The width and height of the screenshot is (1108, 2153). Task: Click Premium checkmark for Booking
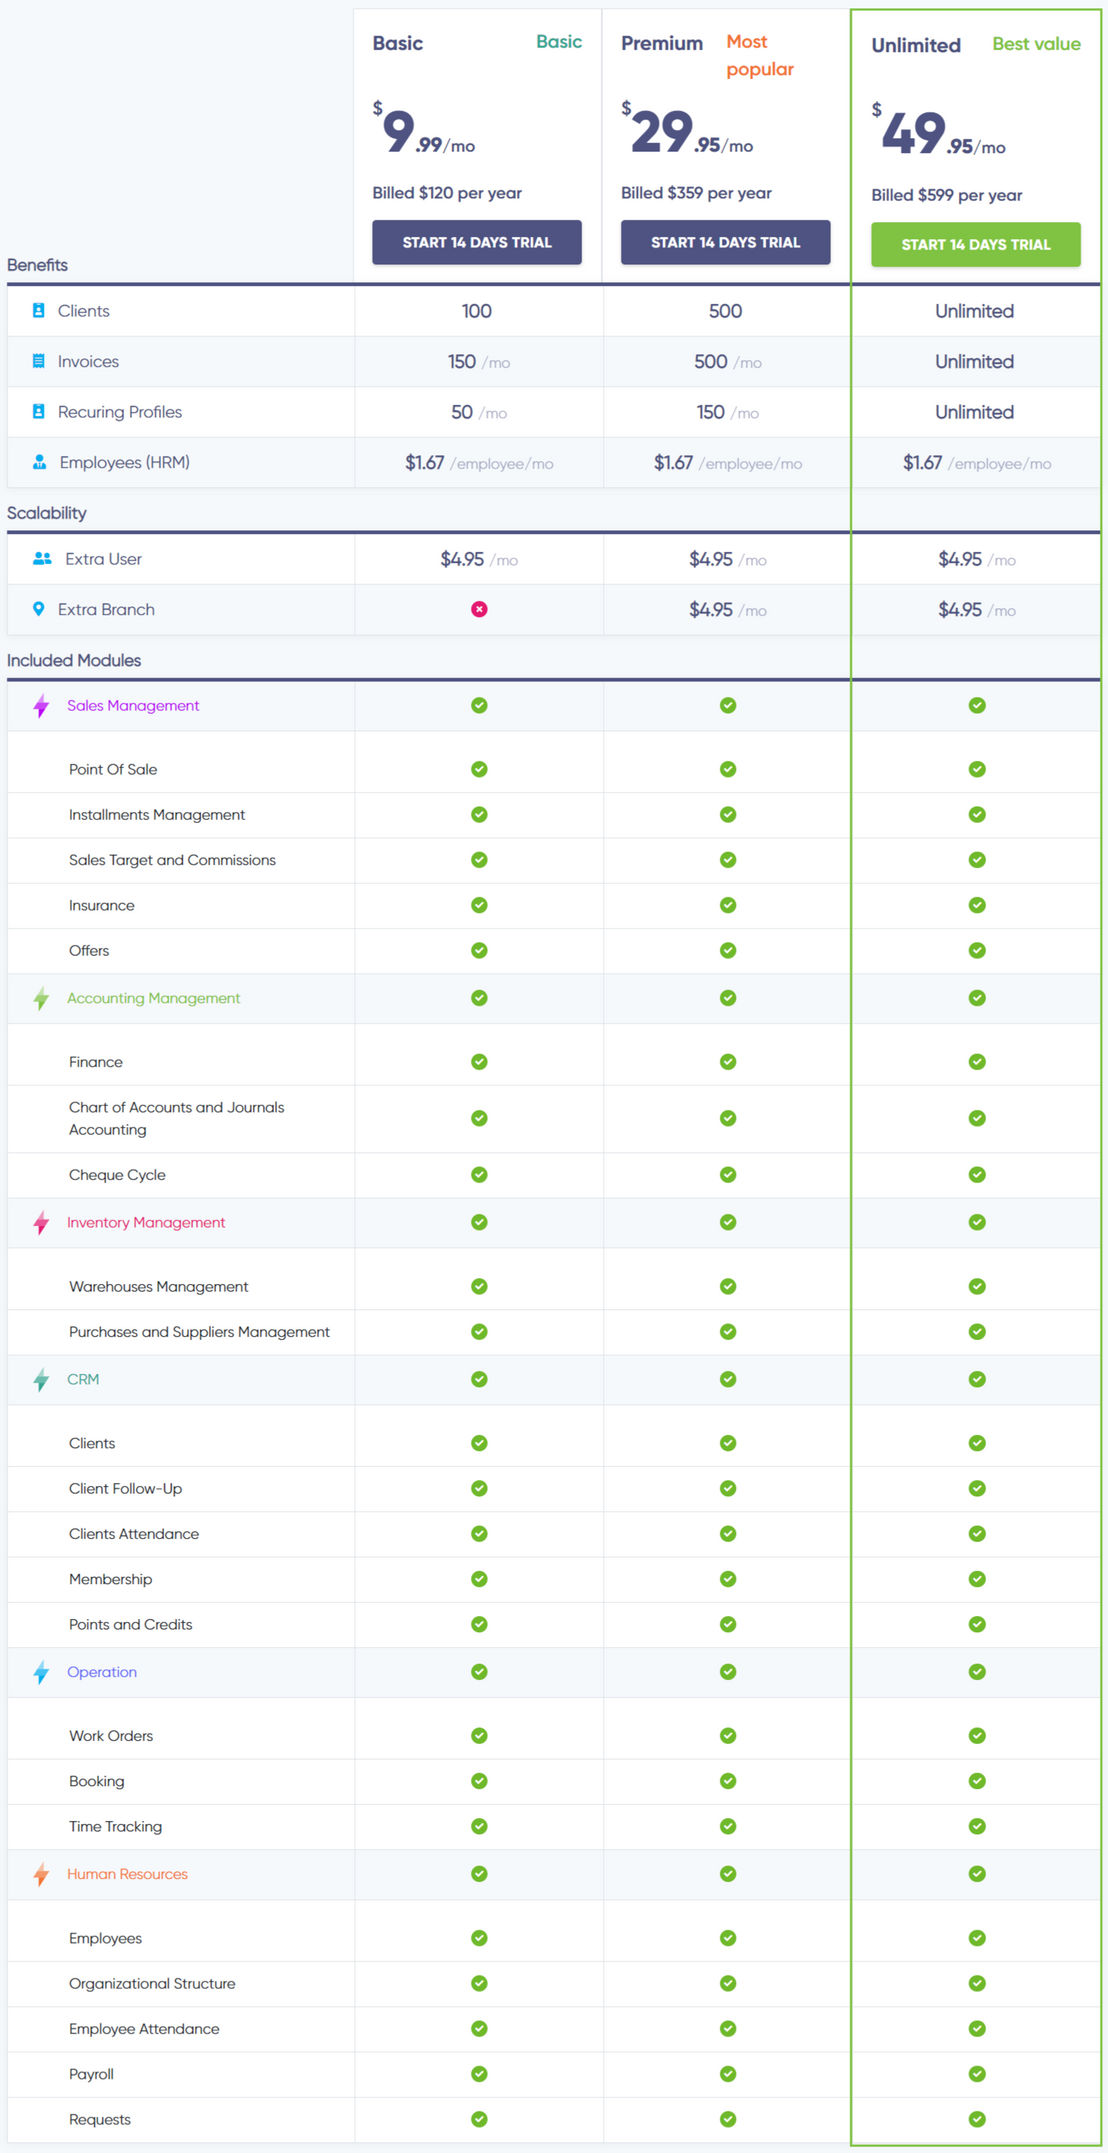point(728,1781)
